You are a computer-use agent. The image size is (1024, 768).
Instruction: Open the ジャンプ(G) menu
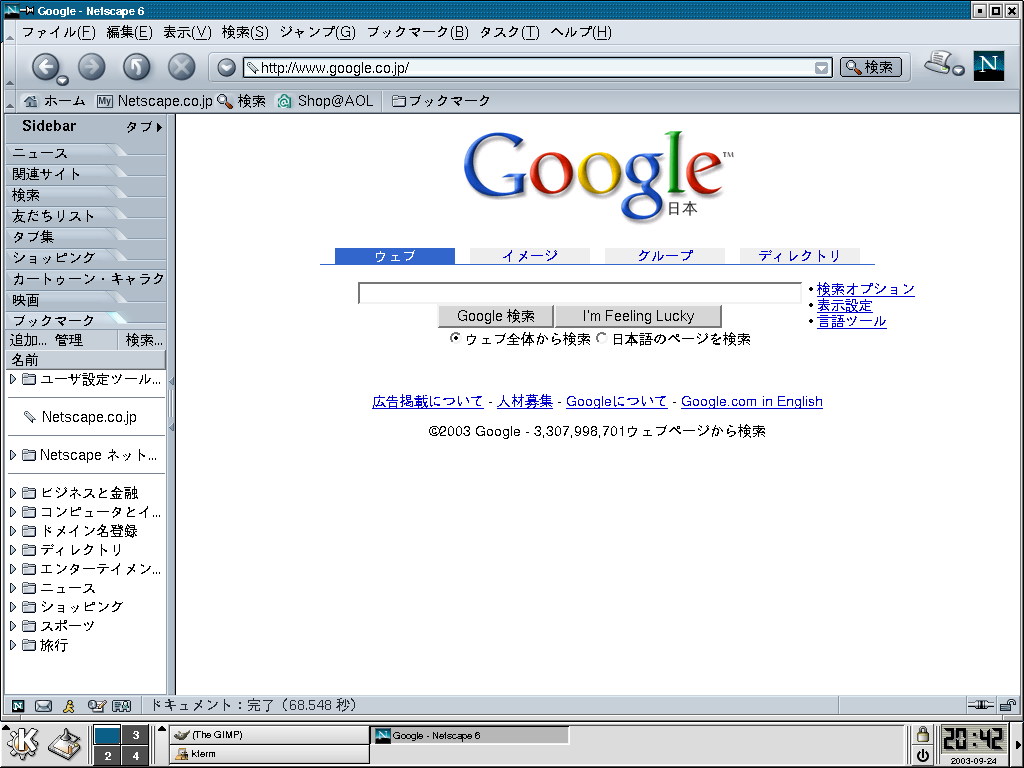click(317, 32)
